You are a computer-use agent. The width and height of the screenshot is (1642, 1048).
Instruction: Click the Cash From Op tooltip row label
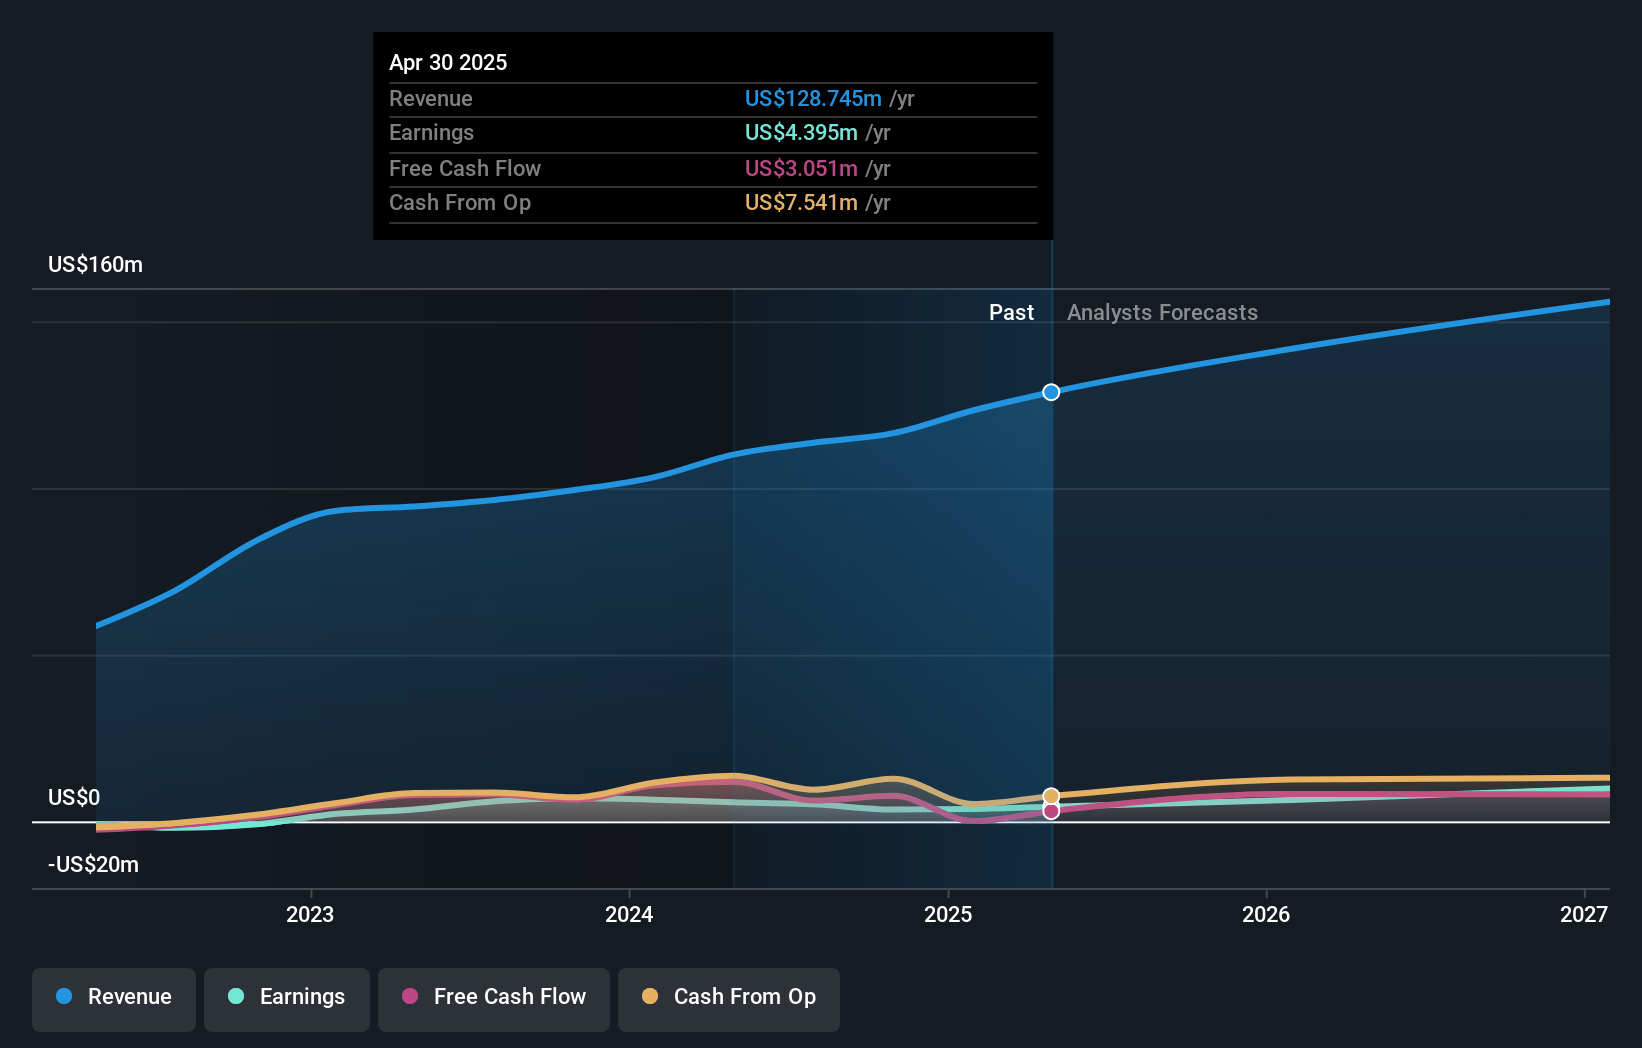point(460,203)
